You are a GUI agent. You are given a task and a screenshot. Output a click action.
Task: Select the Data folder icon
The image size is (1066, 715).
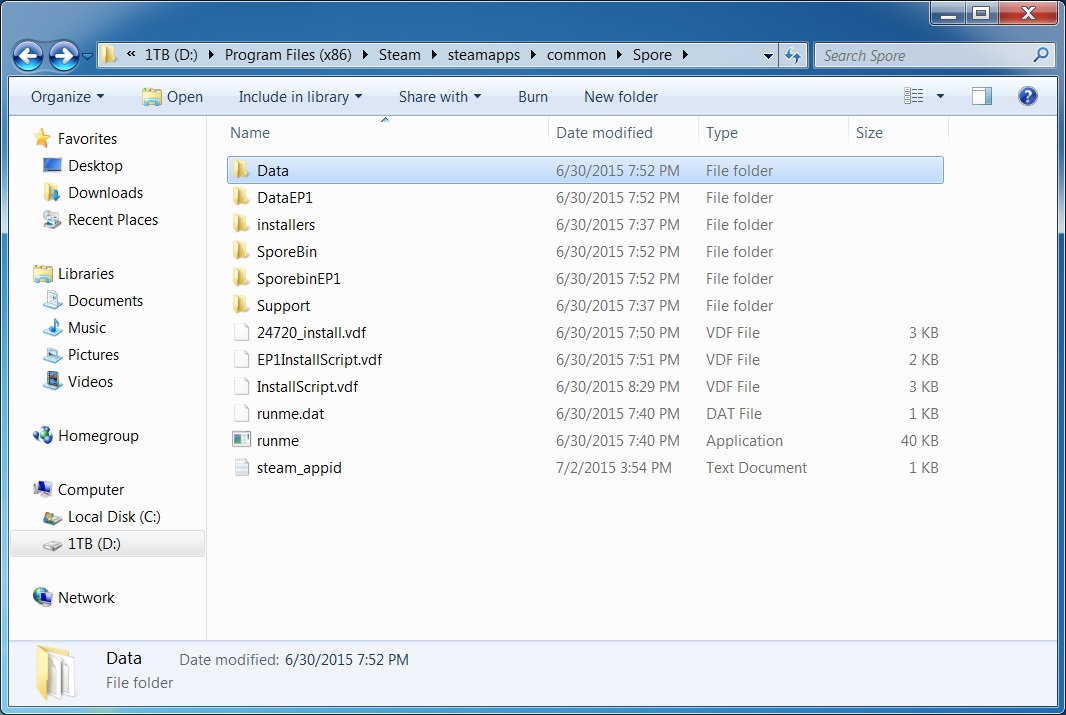pos(241,170)
